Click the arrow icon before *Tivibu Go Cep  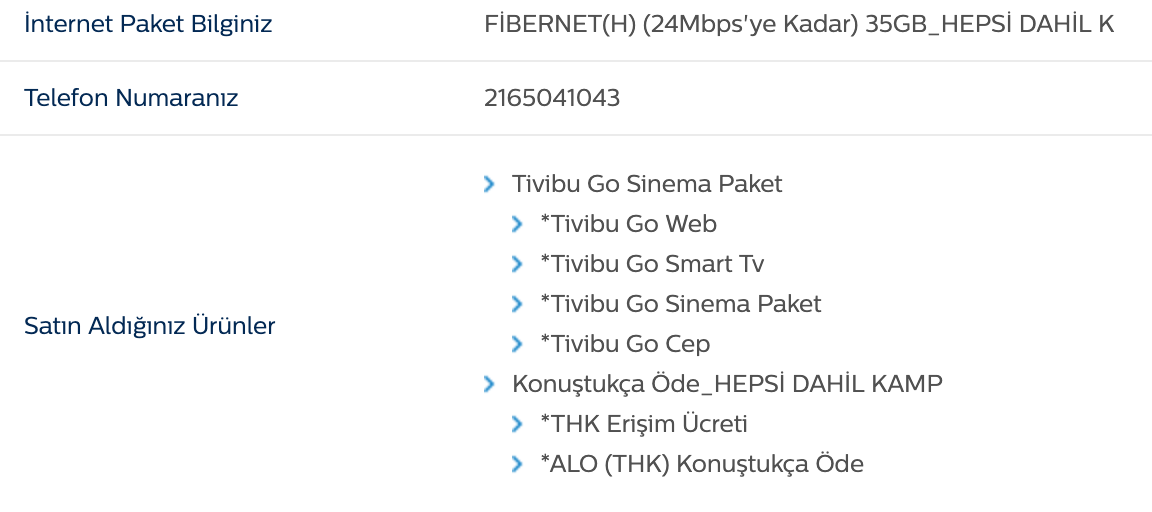(x=517, y=344)
